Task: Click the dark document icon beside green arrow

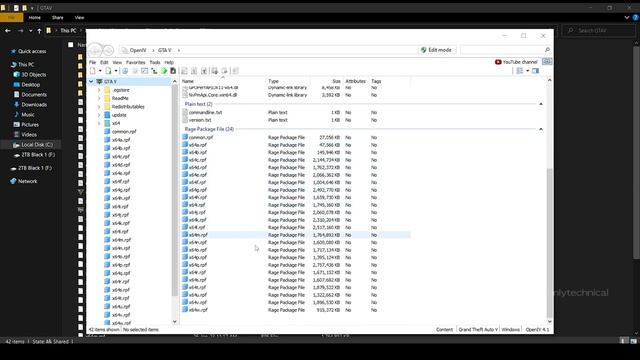Action: click(x=173, y=71)
